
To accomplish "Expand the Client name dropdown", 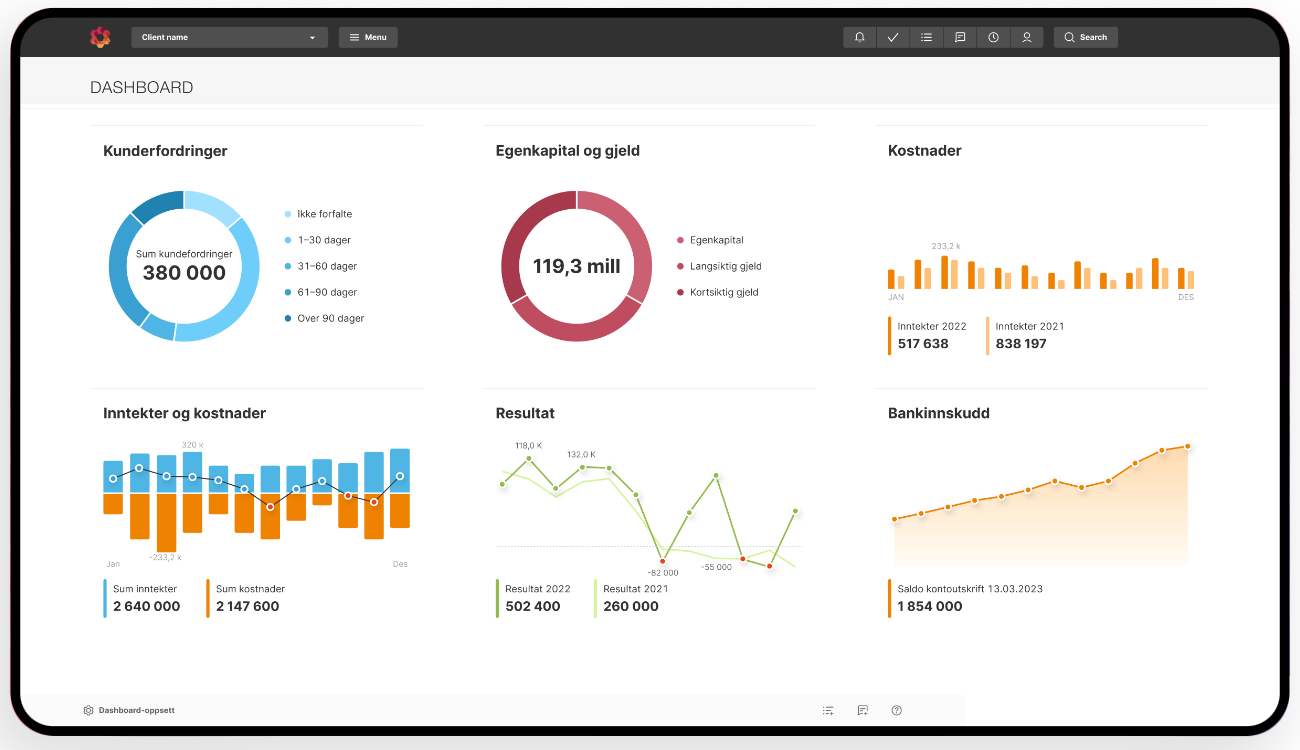I will pos(229,37).
